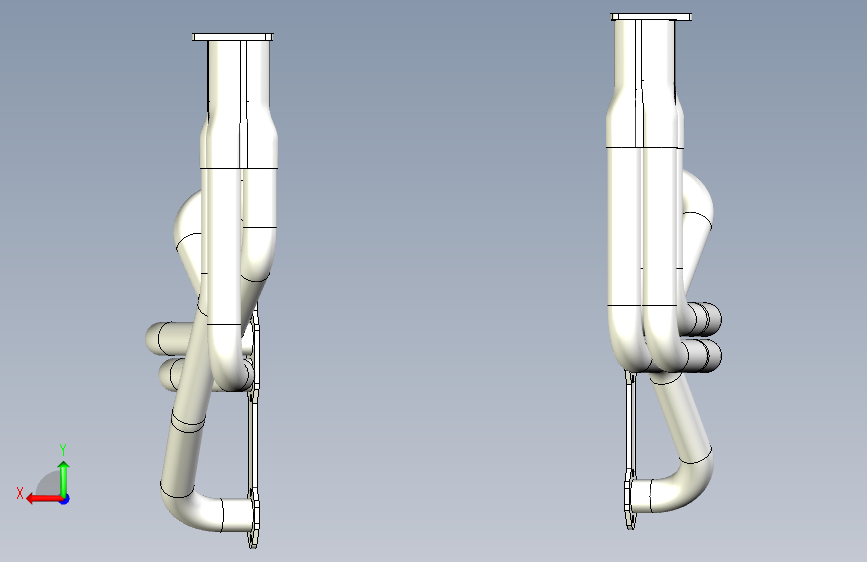This screenshot has height=562, width=867.
Task: Click the green Y axis arrow on triad
Action: (64, 478)
